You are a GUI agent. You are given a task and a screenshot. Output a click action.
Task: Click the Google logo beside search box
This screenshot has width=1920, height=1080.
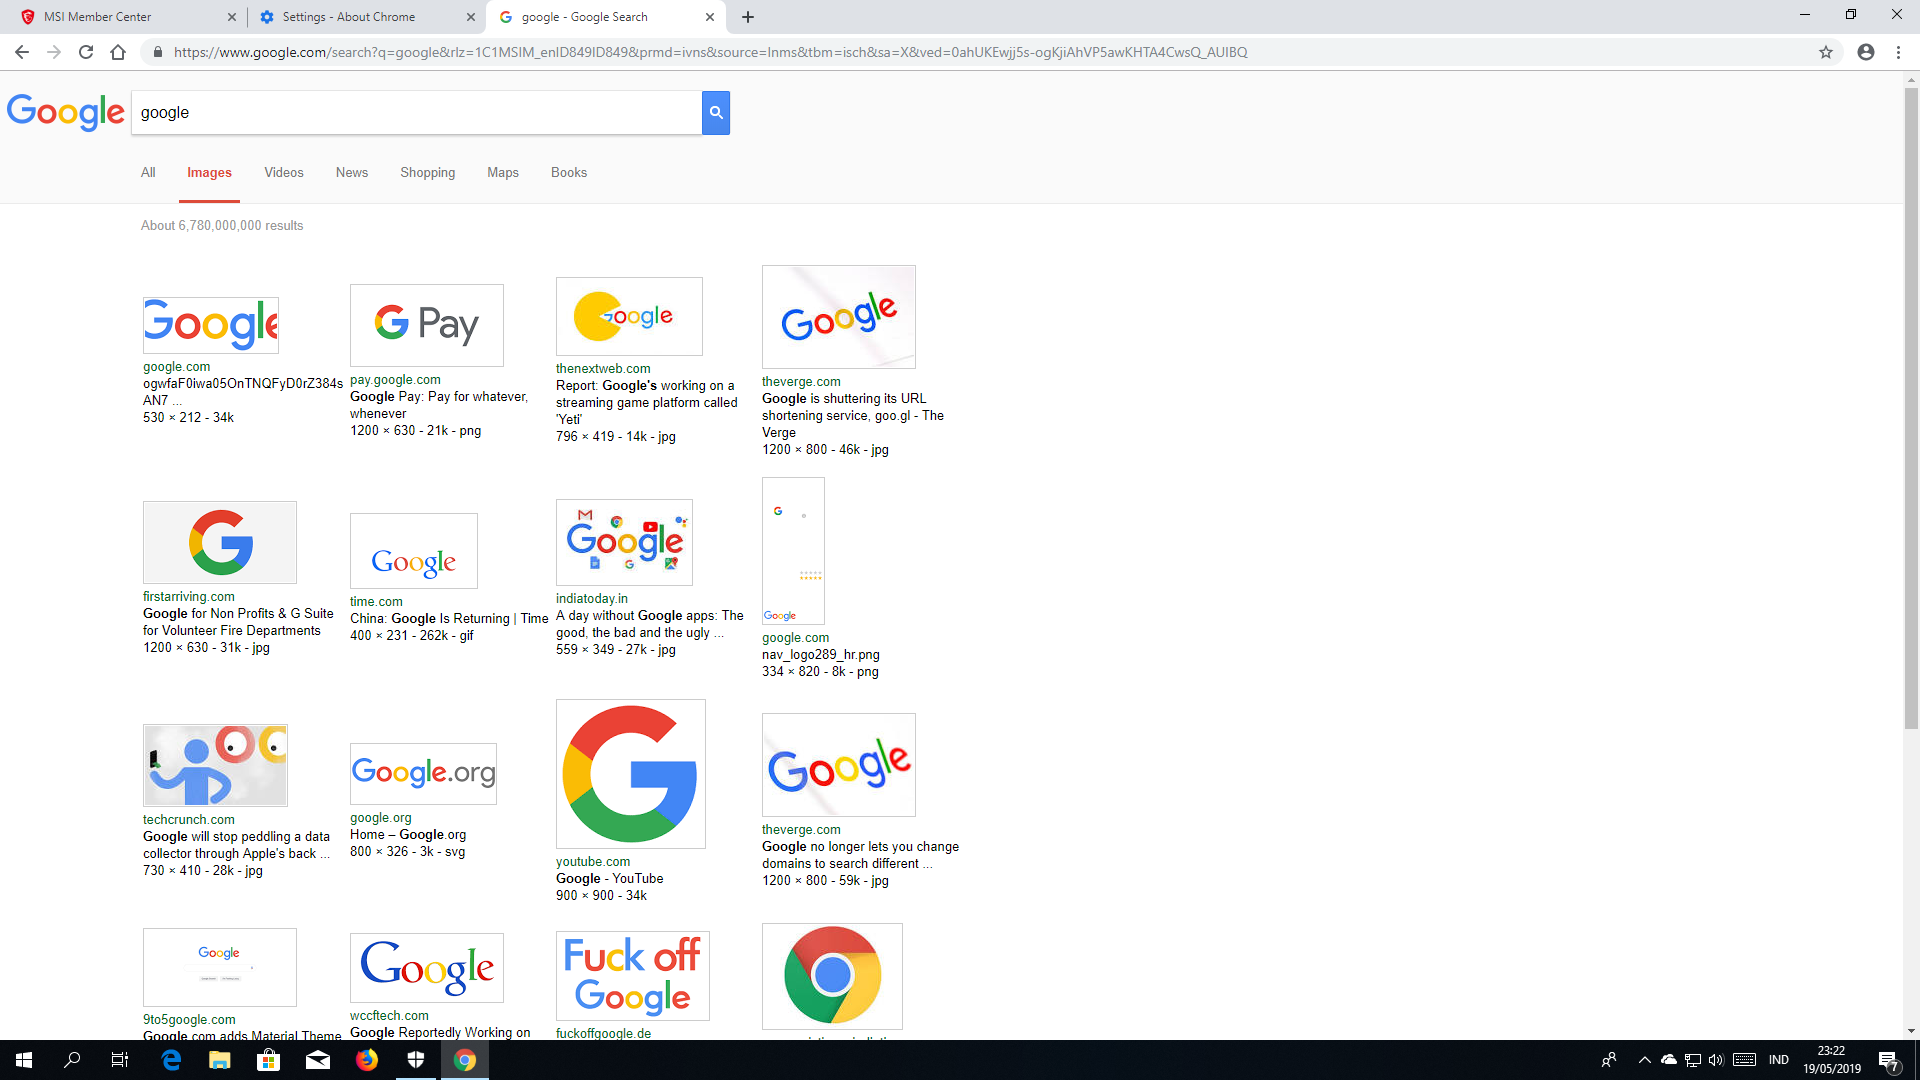click(66, 112)
